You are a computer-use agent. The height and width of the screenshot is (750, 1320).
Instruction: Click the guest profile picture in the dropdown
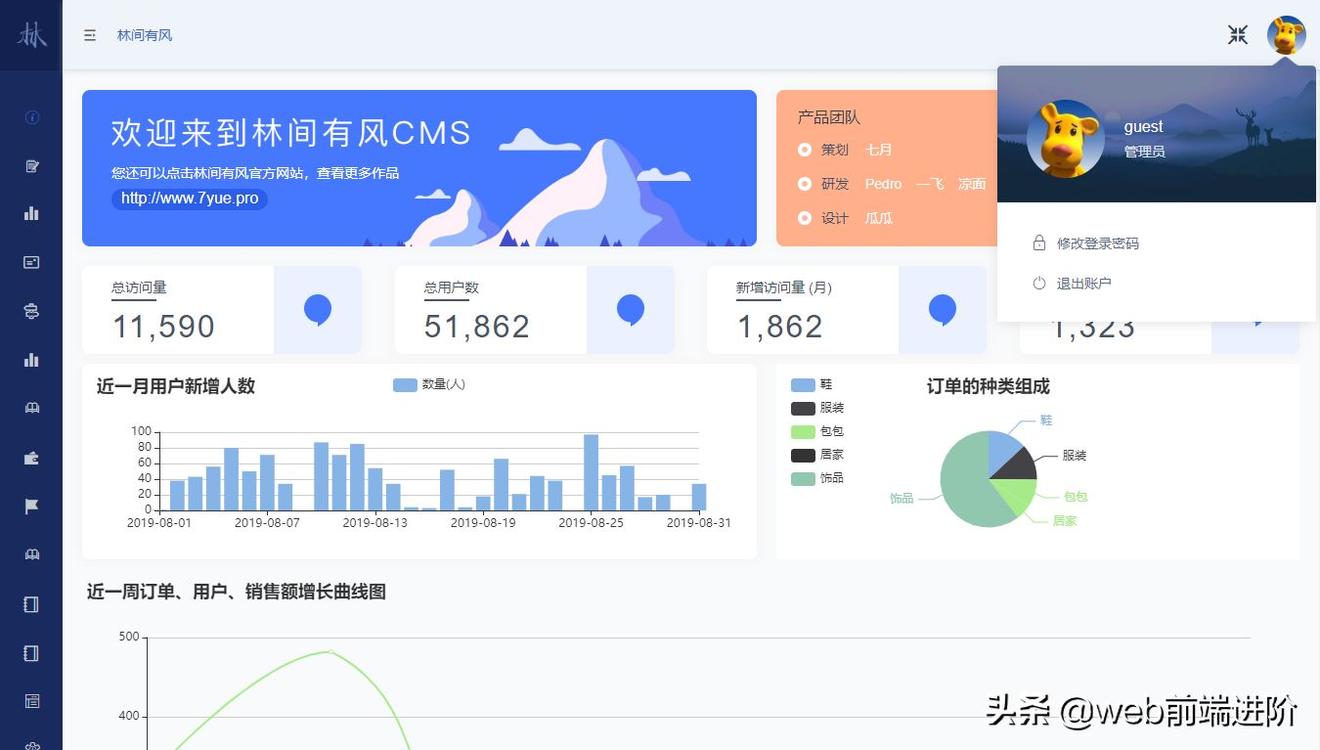pos(1066,139)
